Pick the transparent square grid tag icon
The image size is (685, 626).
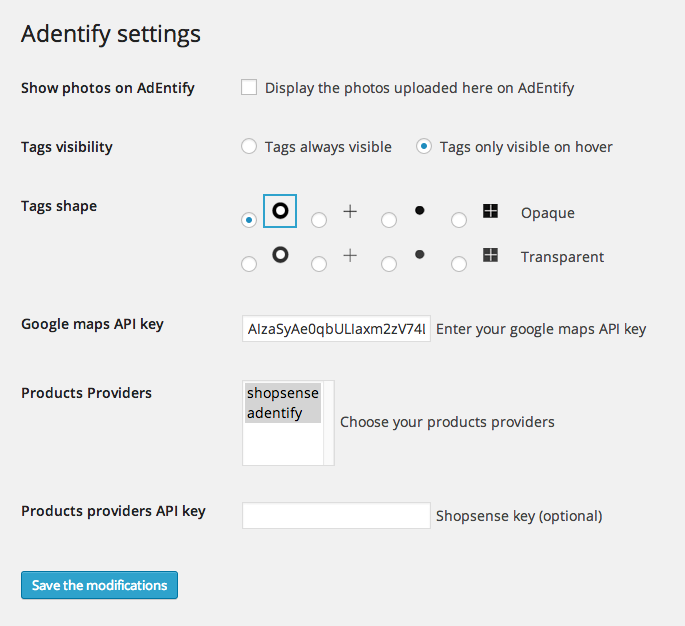[490, 255]
